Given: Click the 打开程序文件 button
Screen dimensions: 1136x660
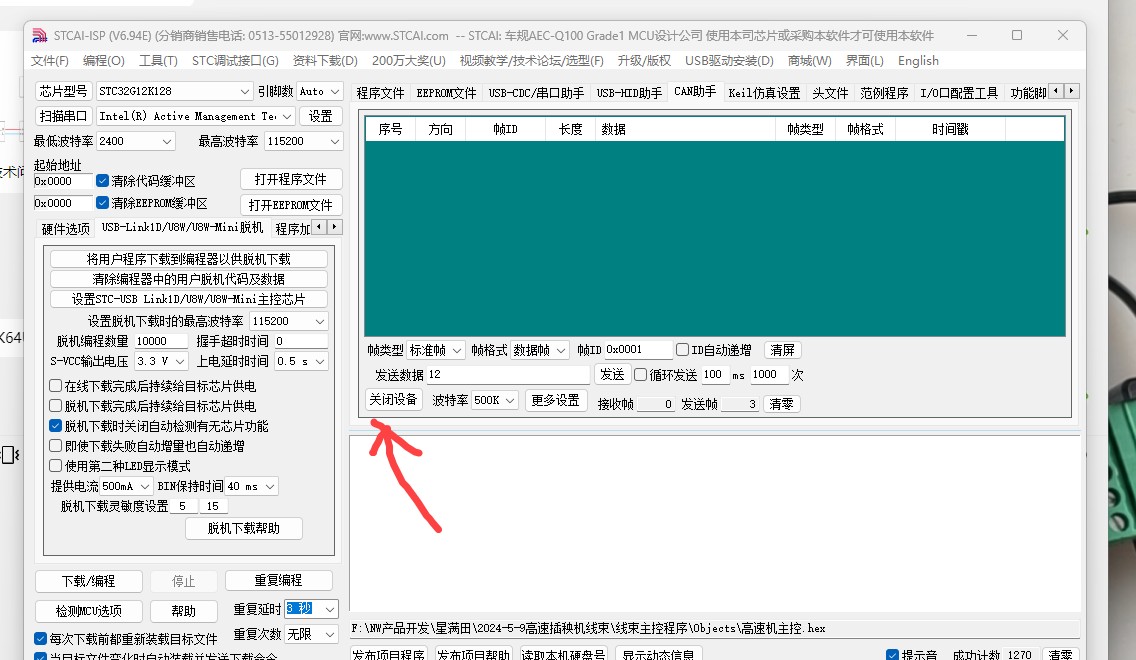Looking at the screenshot, I should coord(291,180).
